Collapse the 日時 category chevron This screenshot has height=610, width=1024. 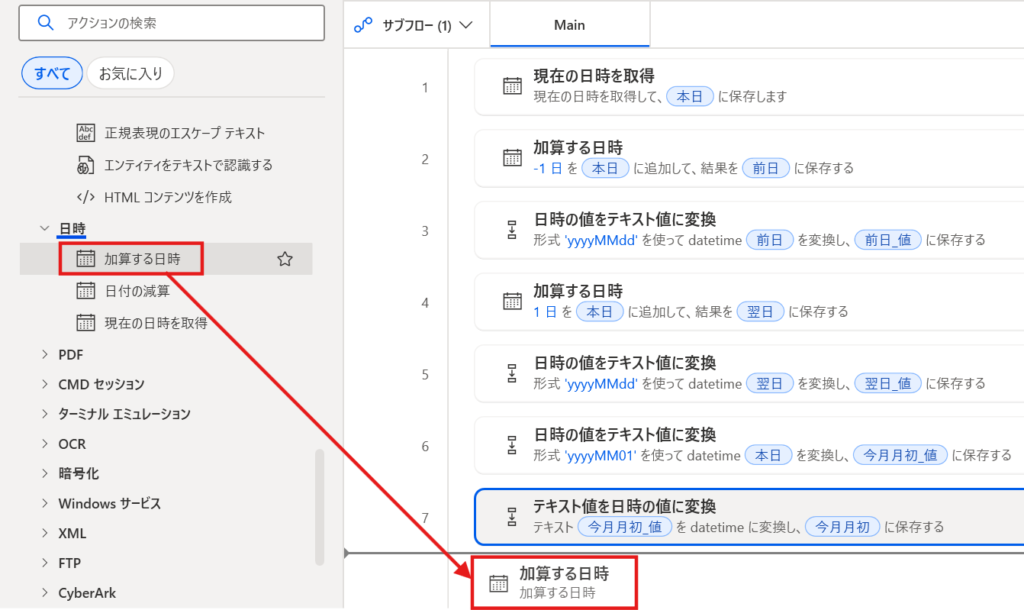click(44, 228)
